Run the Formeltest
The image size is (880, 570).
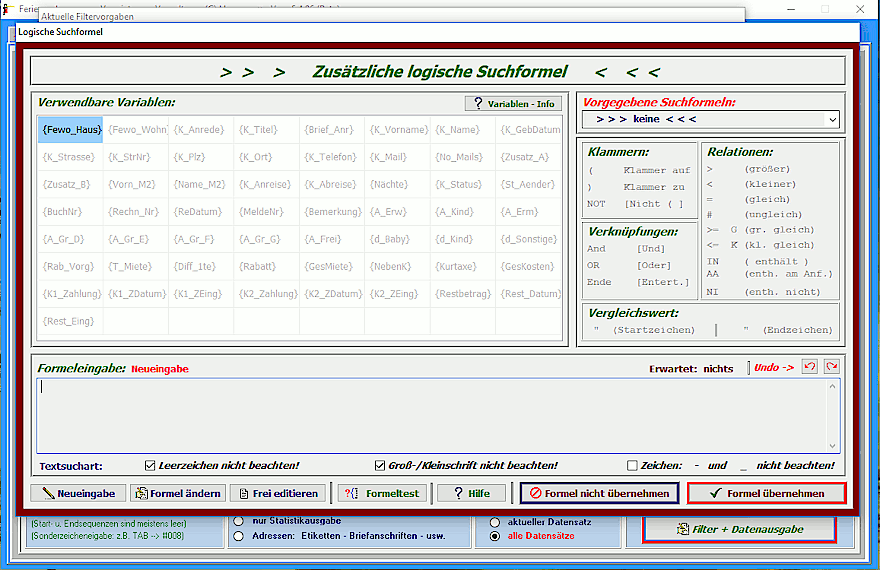(x=383, y=493)
